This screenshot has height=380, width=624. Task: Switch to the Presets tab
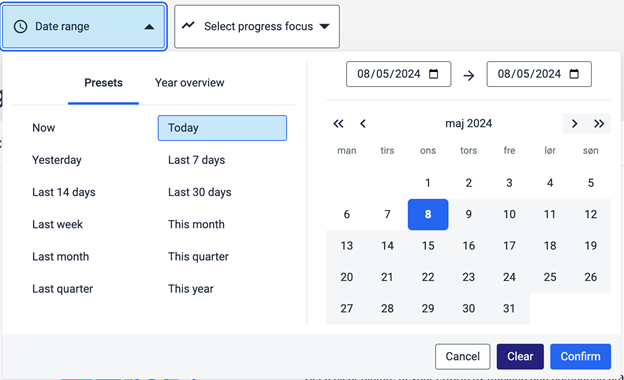tap(103, 83)
